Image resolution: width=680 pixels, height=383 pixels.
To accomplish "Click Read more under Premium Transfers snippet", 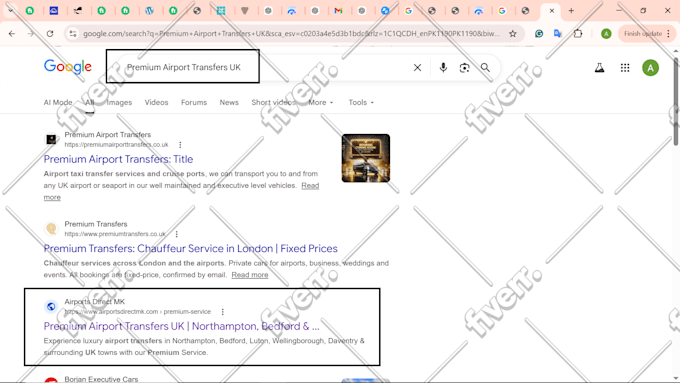I will click(250, 275).
